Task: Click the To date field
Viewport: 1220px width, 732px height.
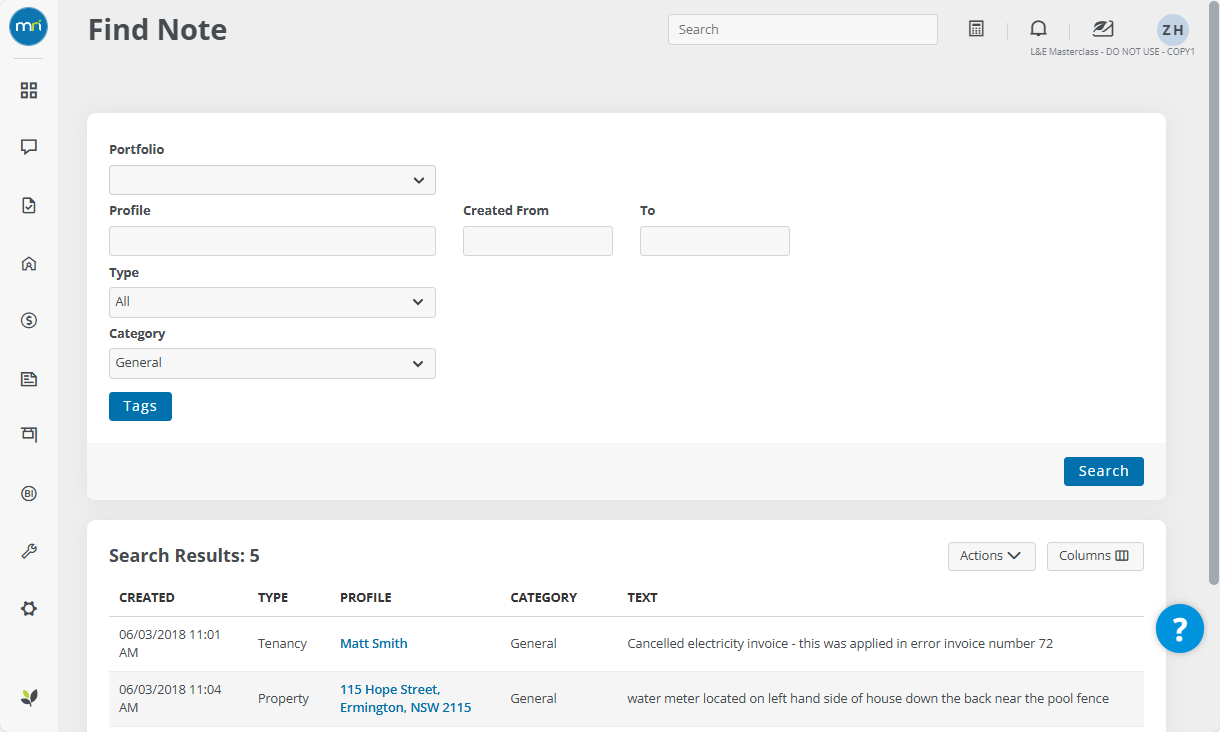Action: (714, 241)
